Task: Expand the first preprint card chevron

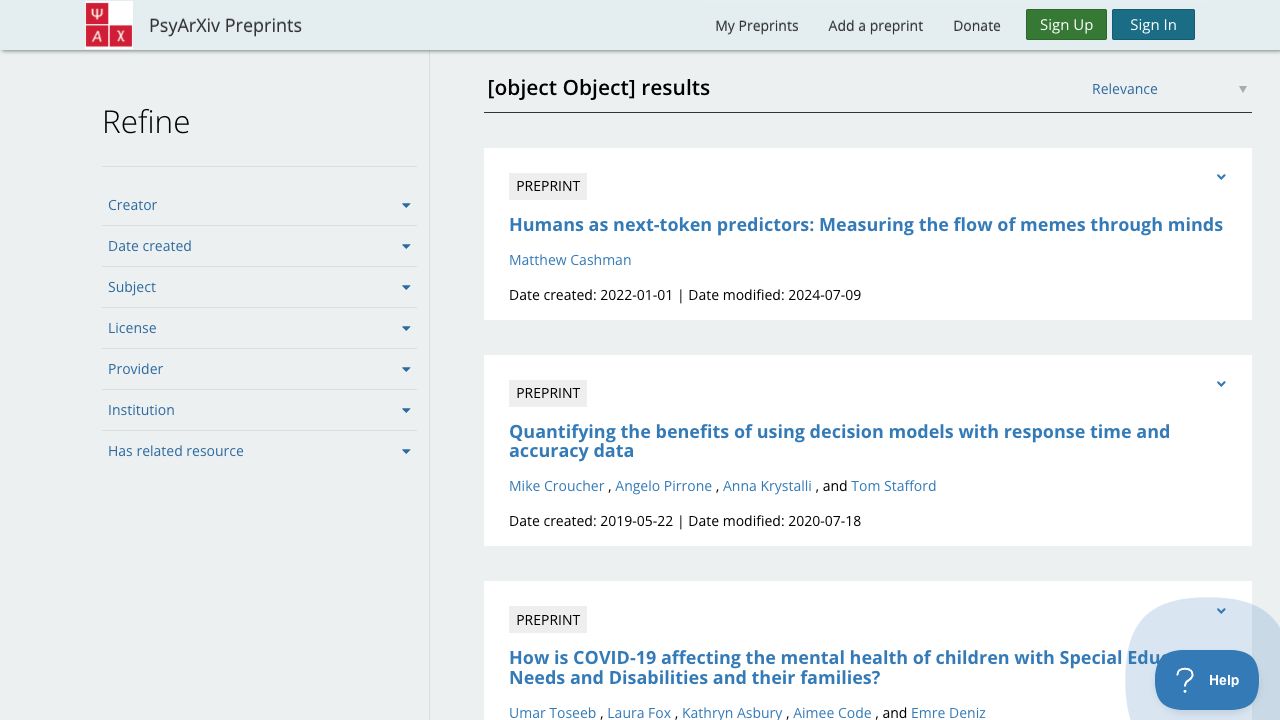Action: coord(1221,177)
